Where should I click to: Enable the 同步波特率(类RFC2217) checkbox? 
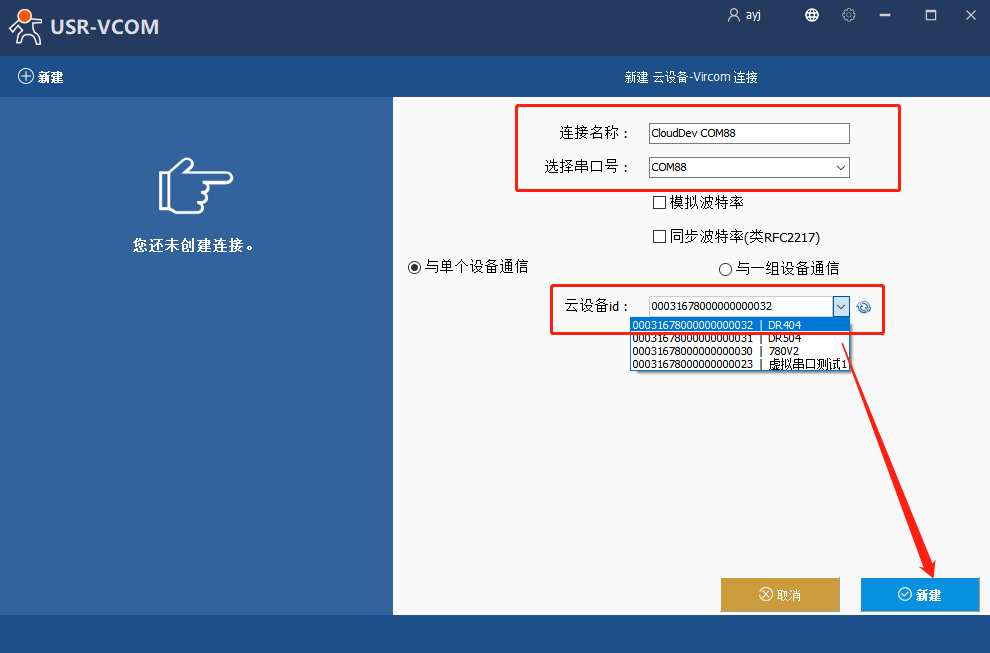click(x=659, y=236)
